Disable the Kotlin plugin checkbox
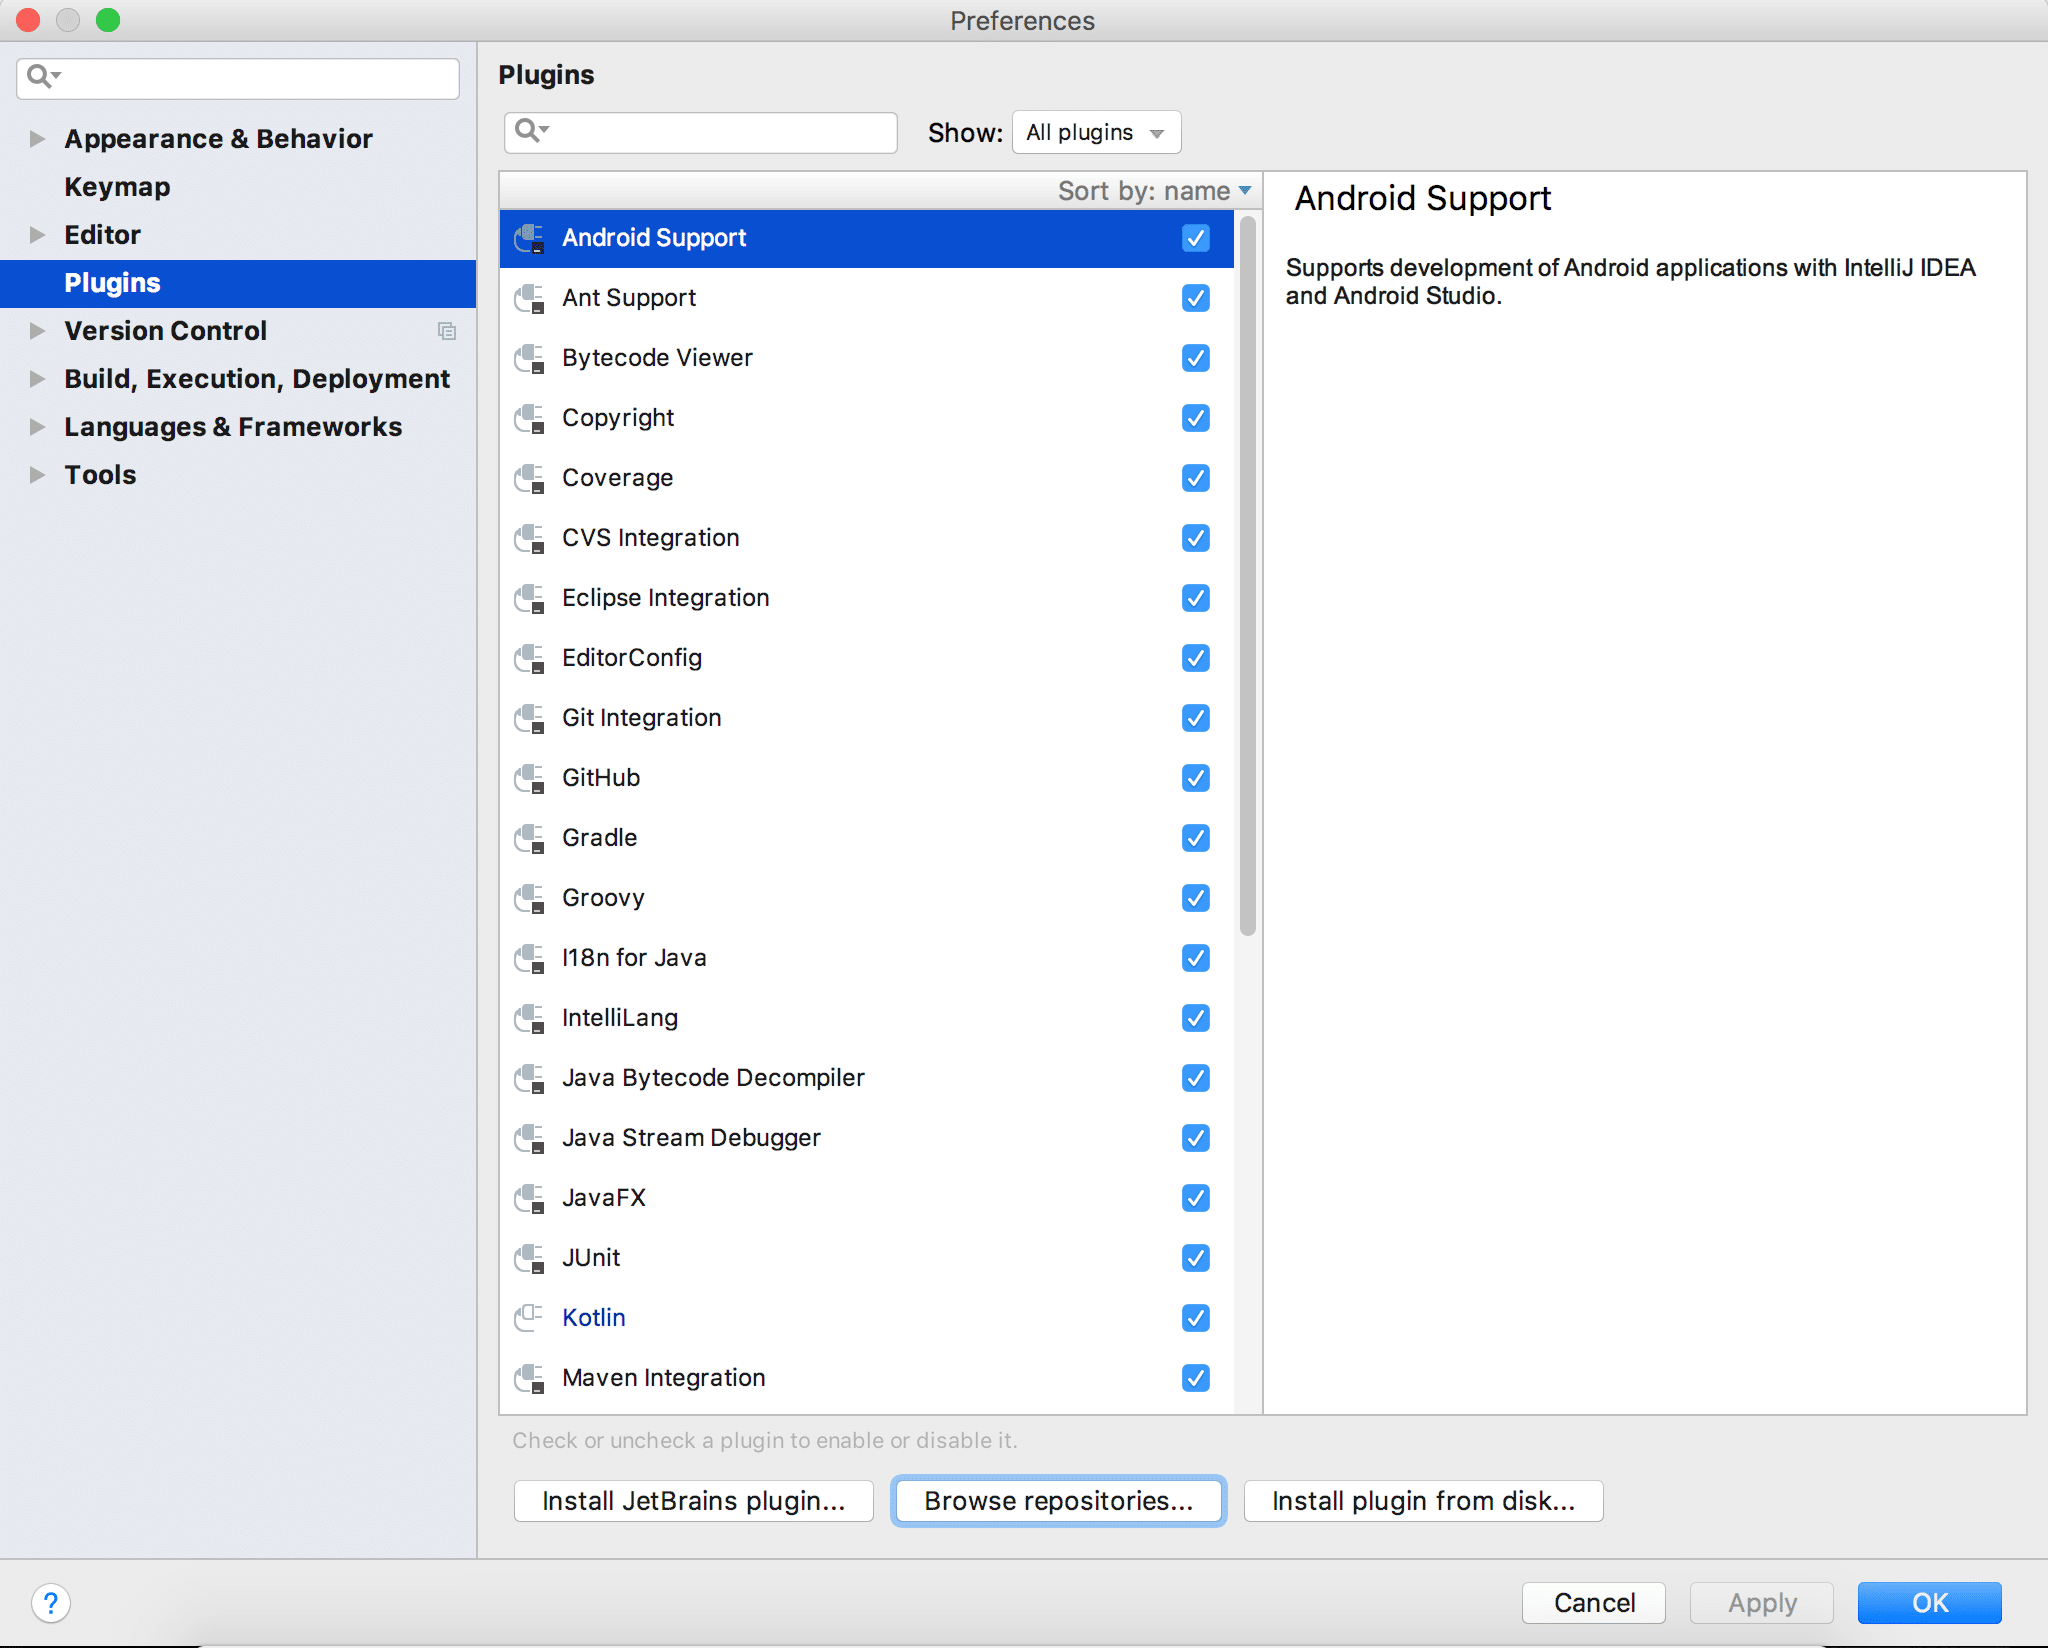 click(1195, 1318)
